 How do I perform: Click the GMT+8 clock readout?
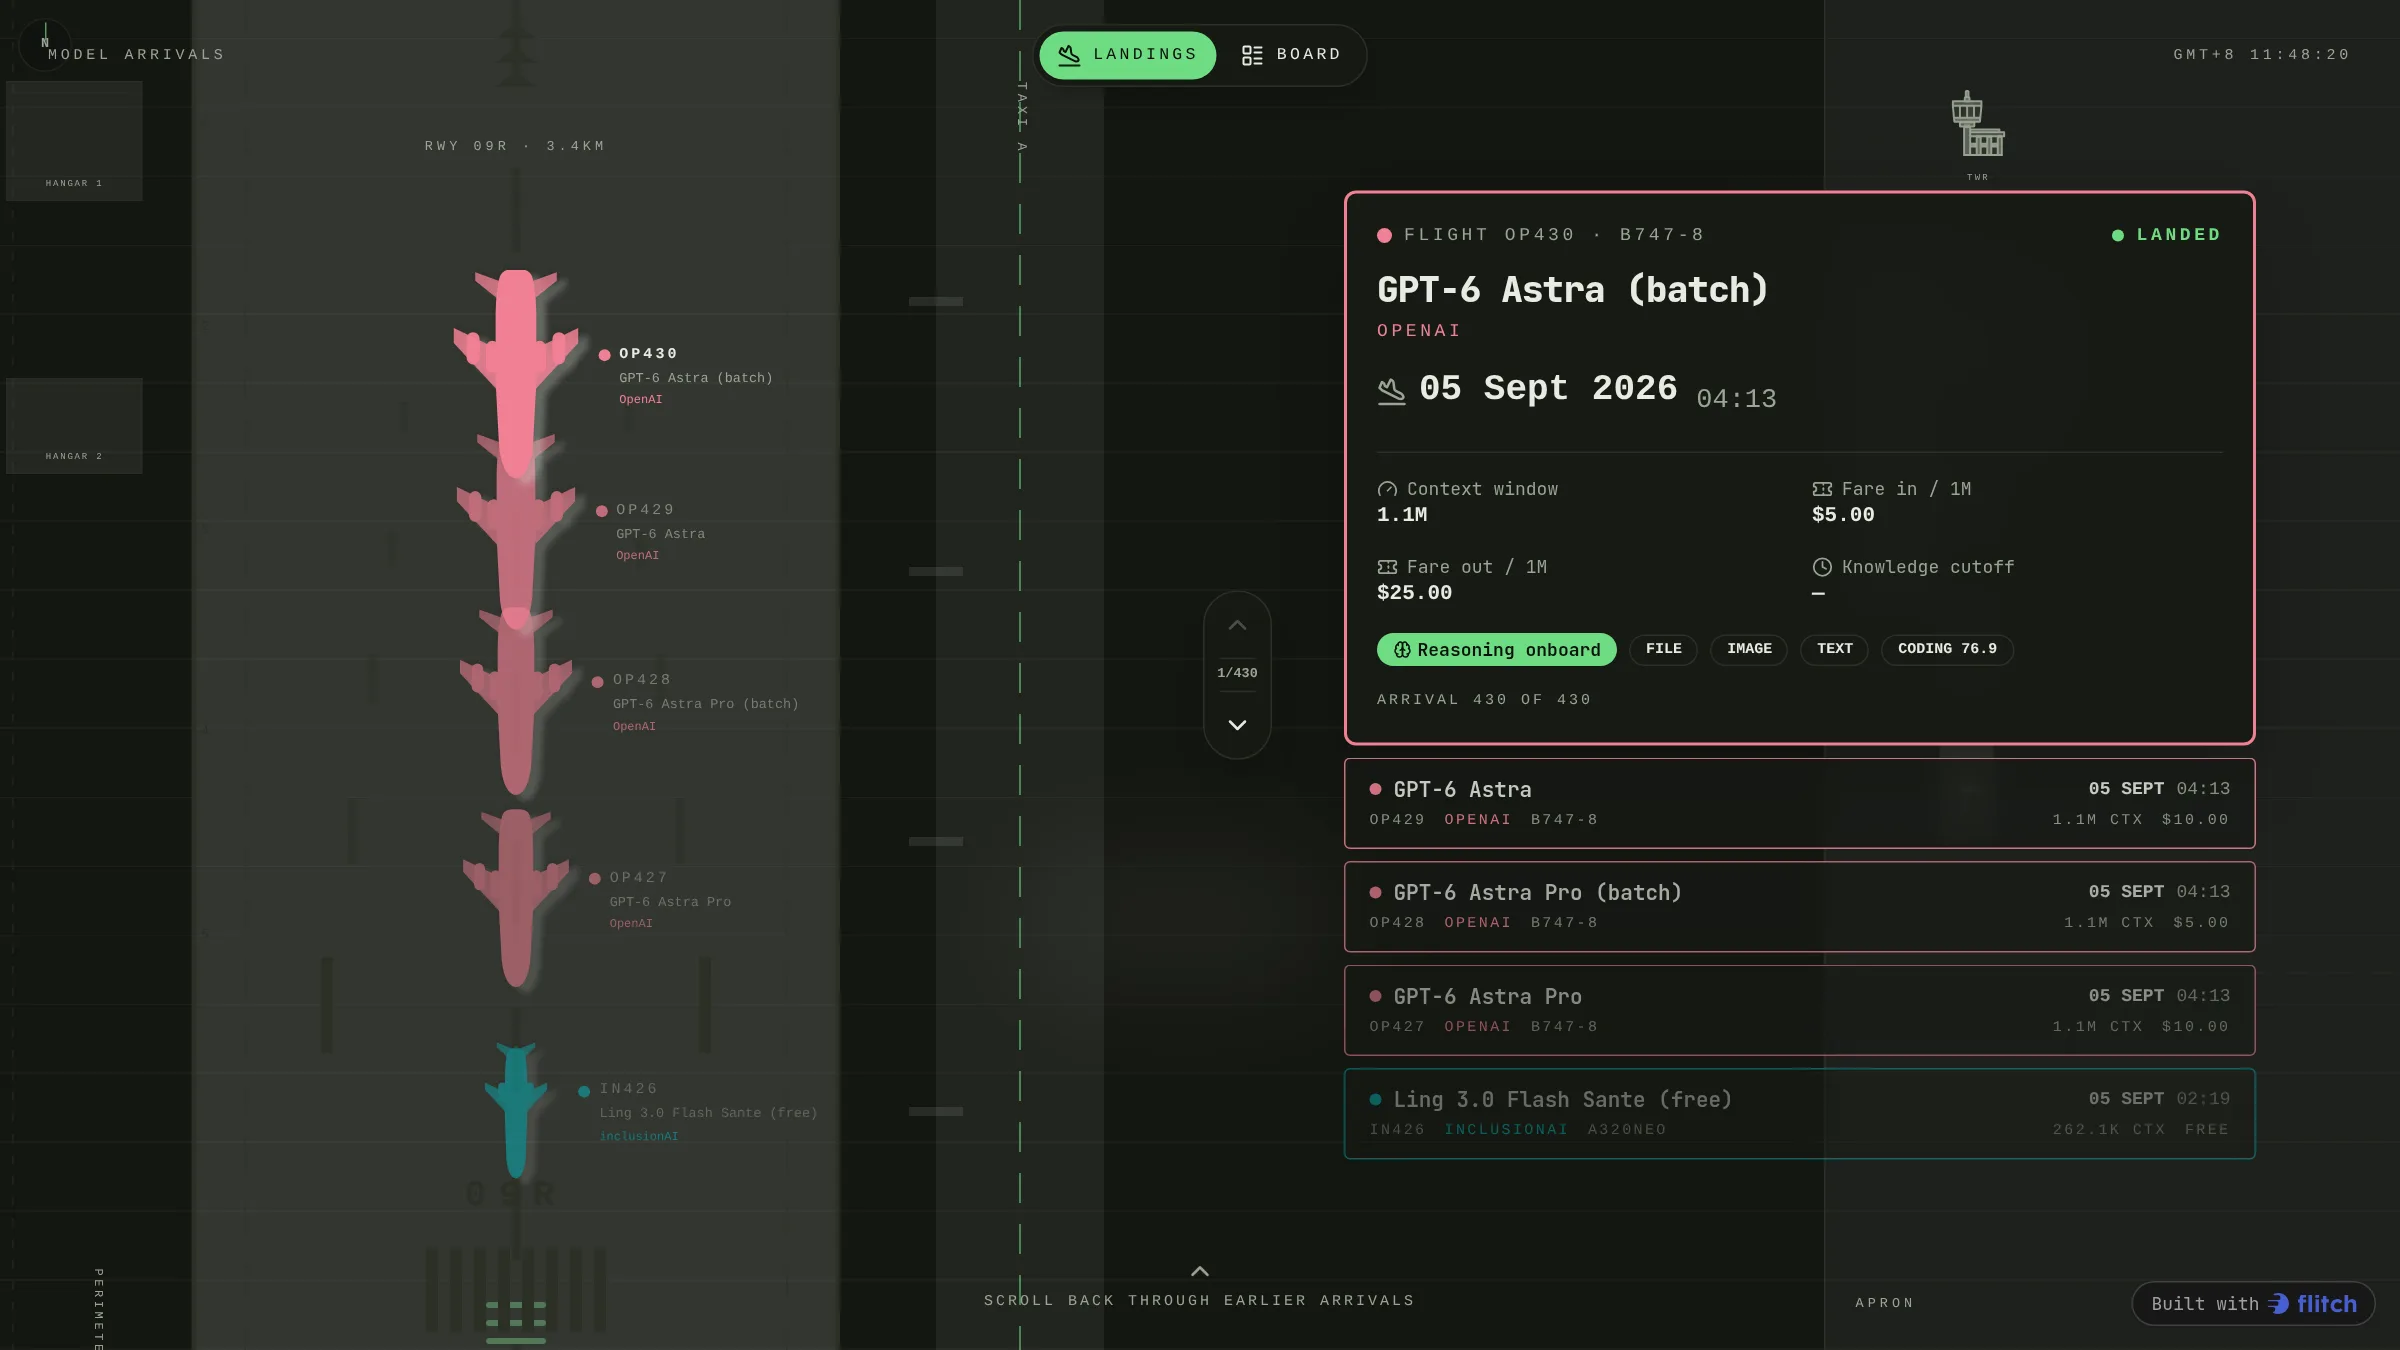coord(2261,55)
